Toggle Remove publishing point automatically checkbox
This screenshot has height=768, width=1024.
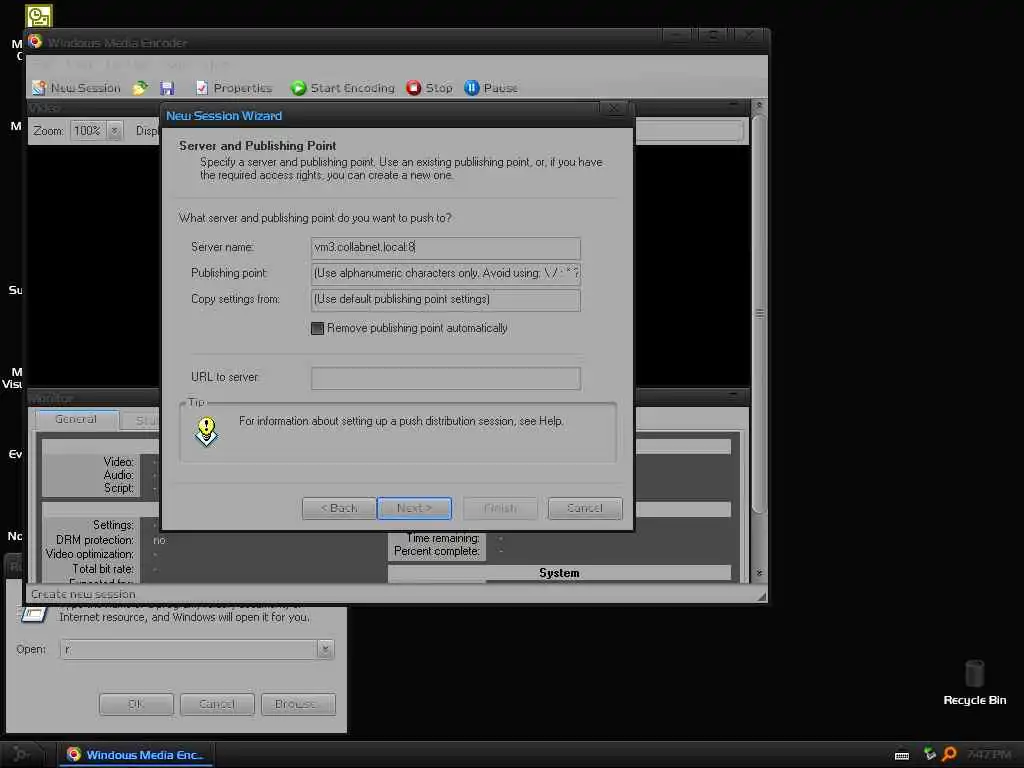[x=317, y=328]
